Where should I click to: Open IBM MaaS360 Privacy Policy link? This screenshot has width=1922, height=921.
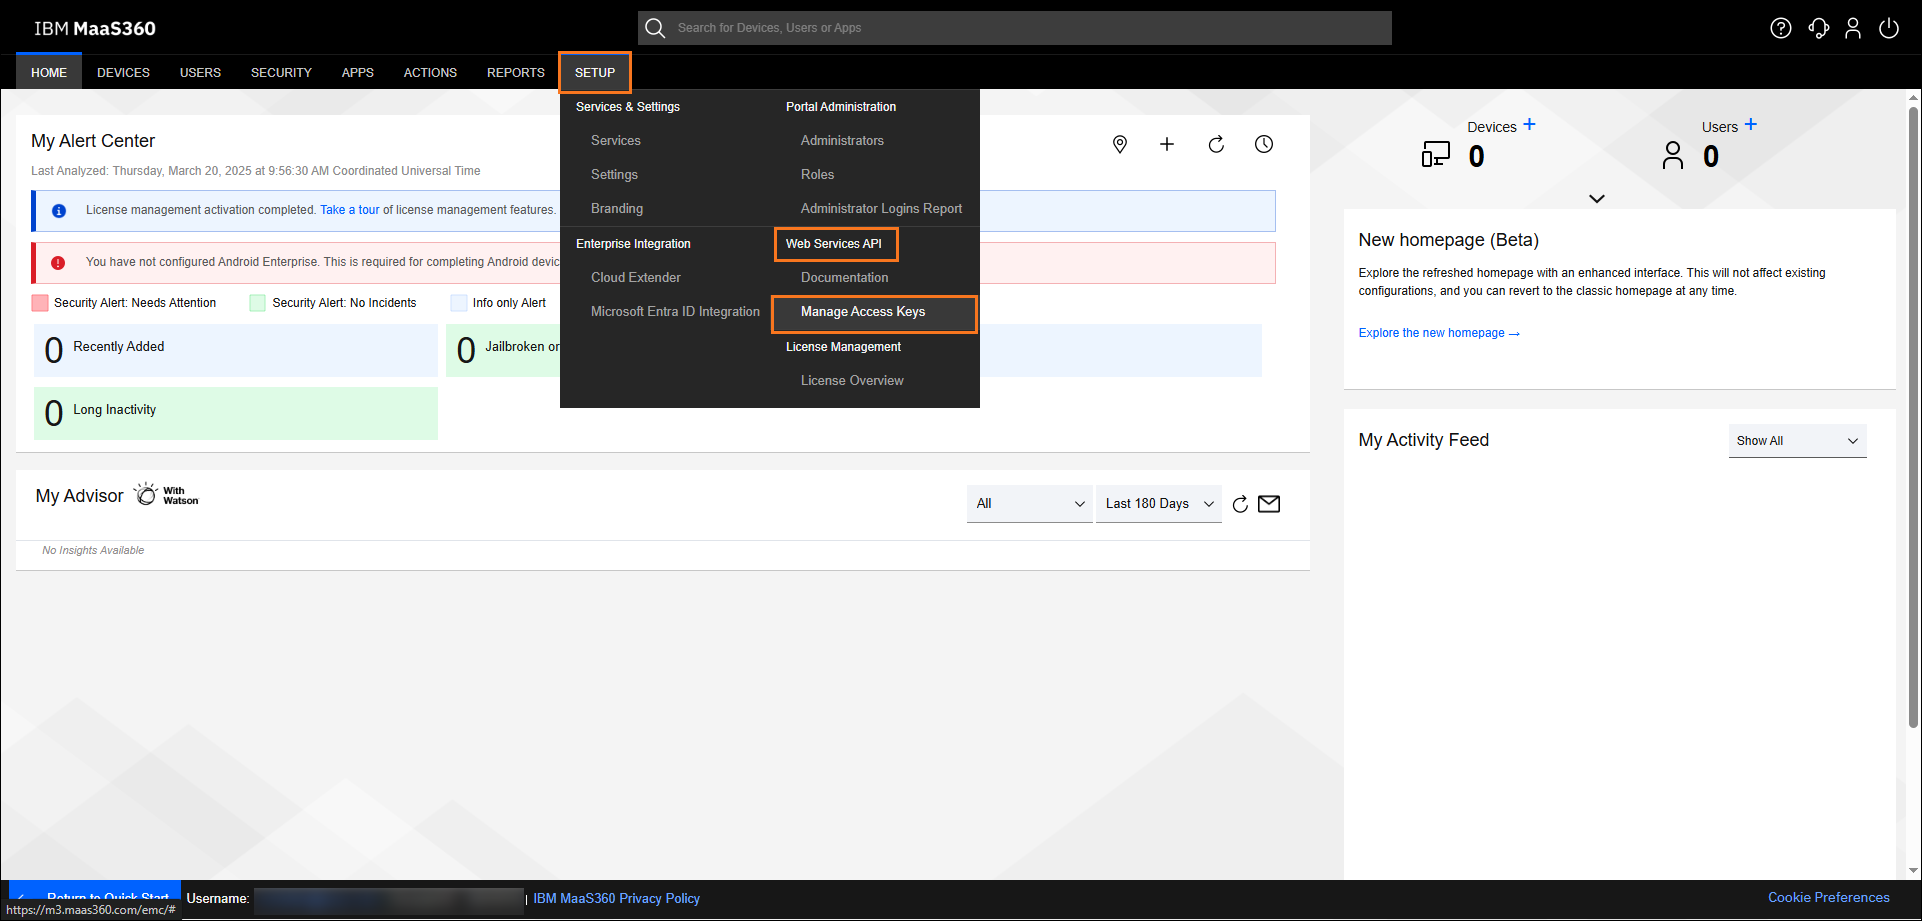tap(616, 899)
